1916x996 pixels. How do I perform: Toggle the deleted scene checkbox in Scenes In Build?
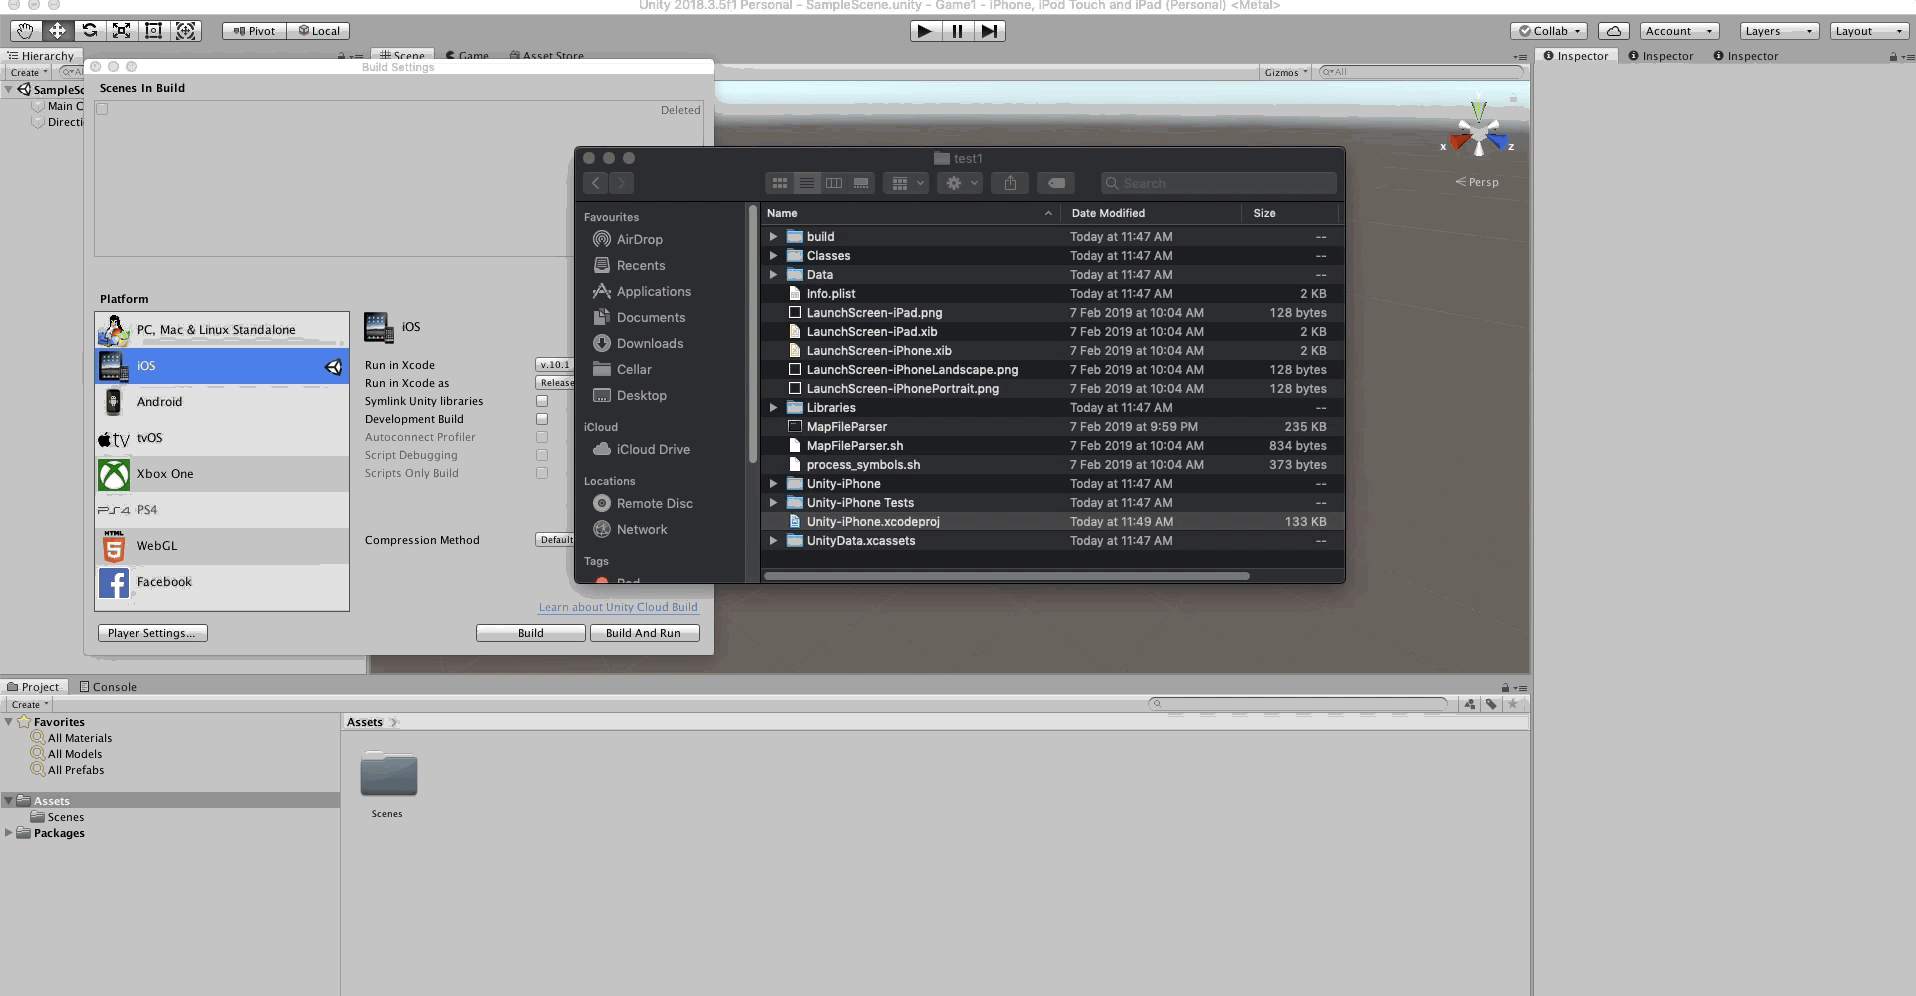click(x=102, y=109)
